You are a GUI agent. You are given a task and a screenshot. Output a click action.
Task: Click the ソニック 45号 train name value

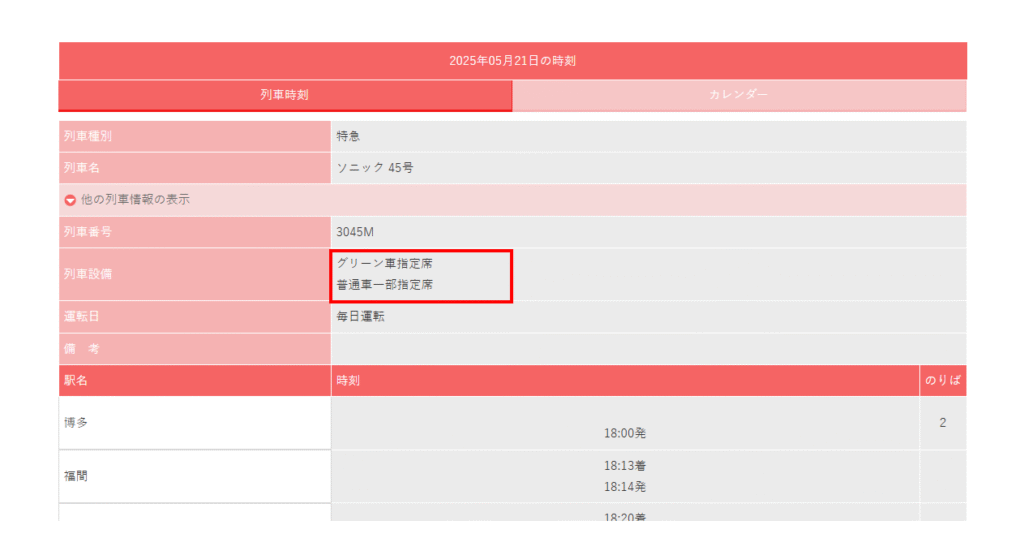[x=375, y=168]
